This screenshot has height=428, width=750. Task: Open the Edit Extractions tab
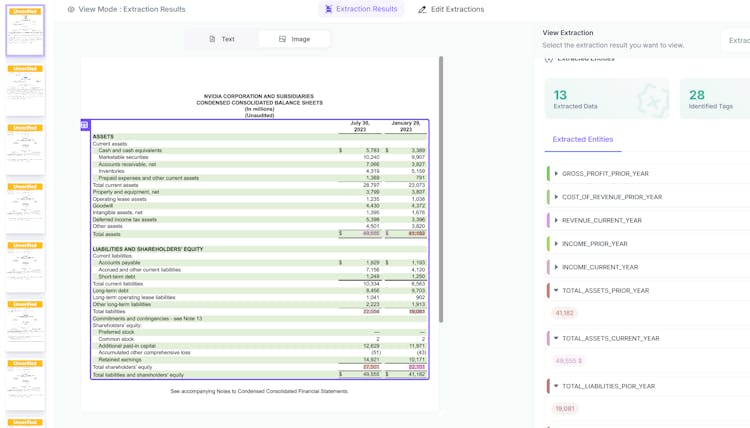point(451,10)
